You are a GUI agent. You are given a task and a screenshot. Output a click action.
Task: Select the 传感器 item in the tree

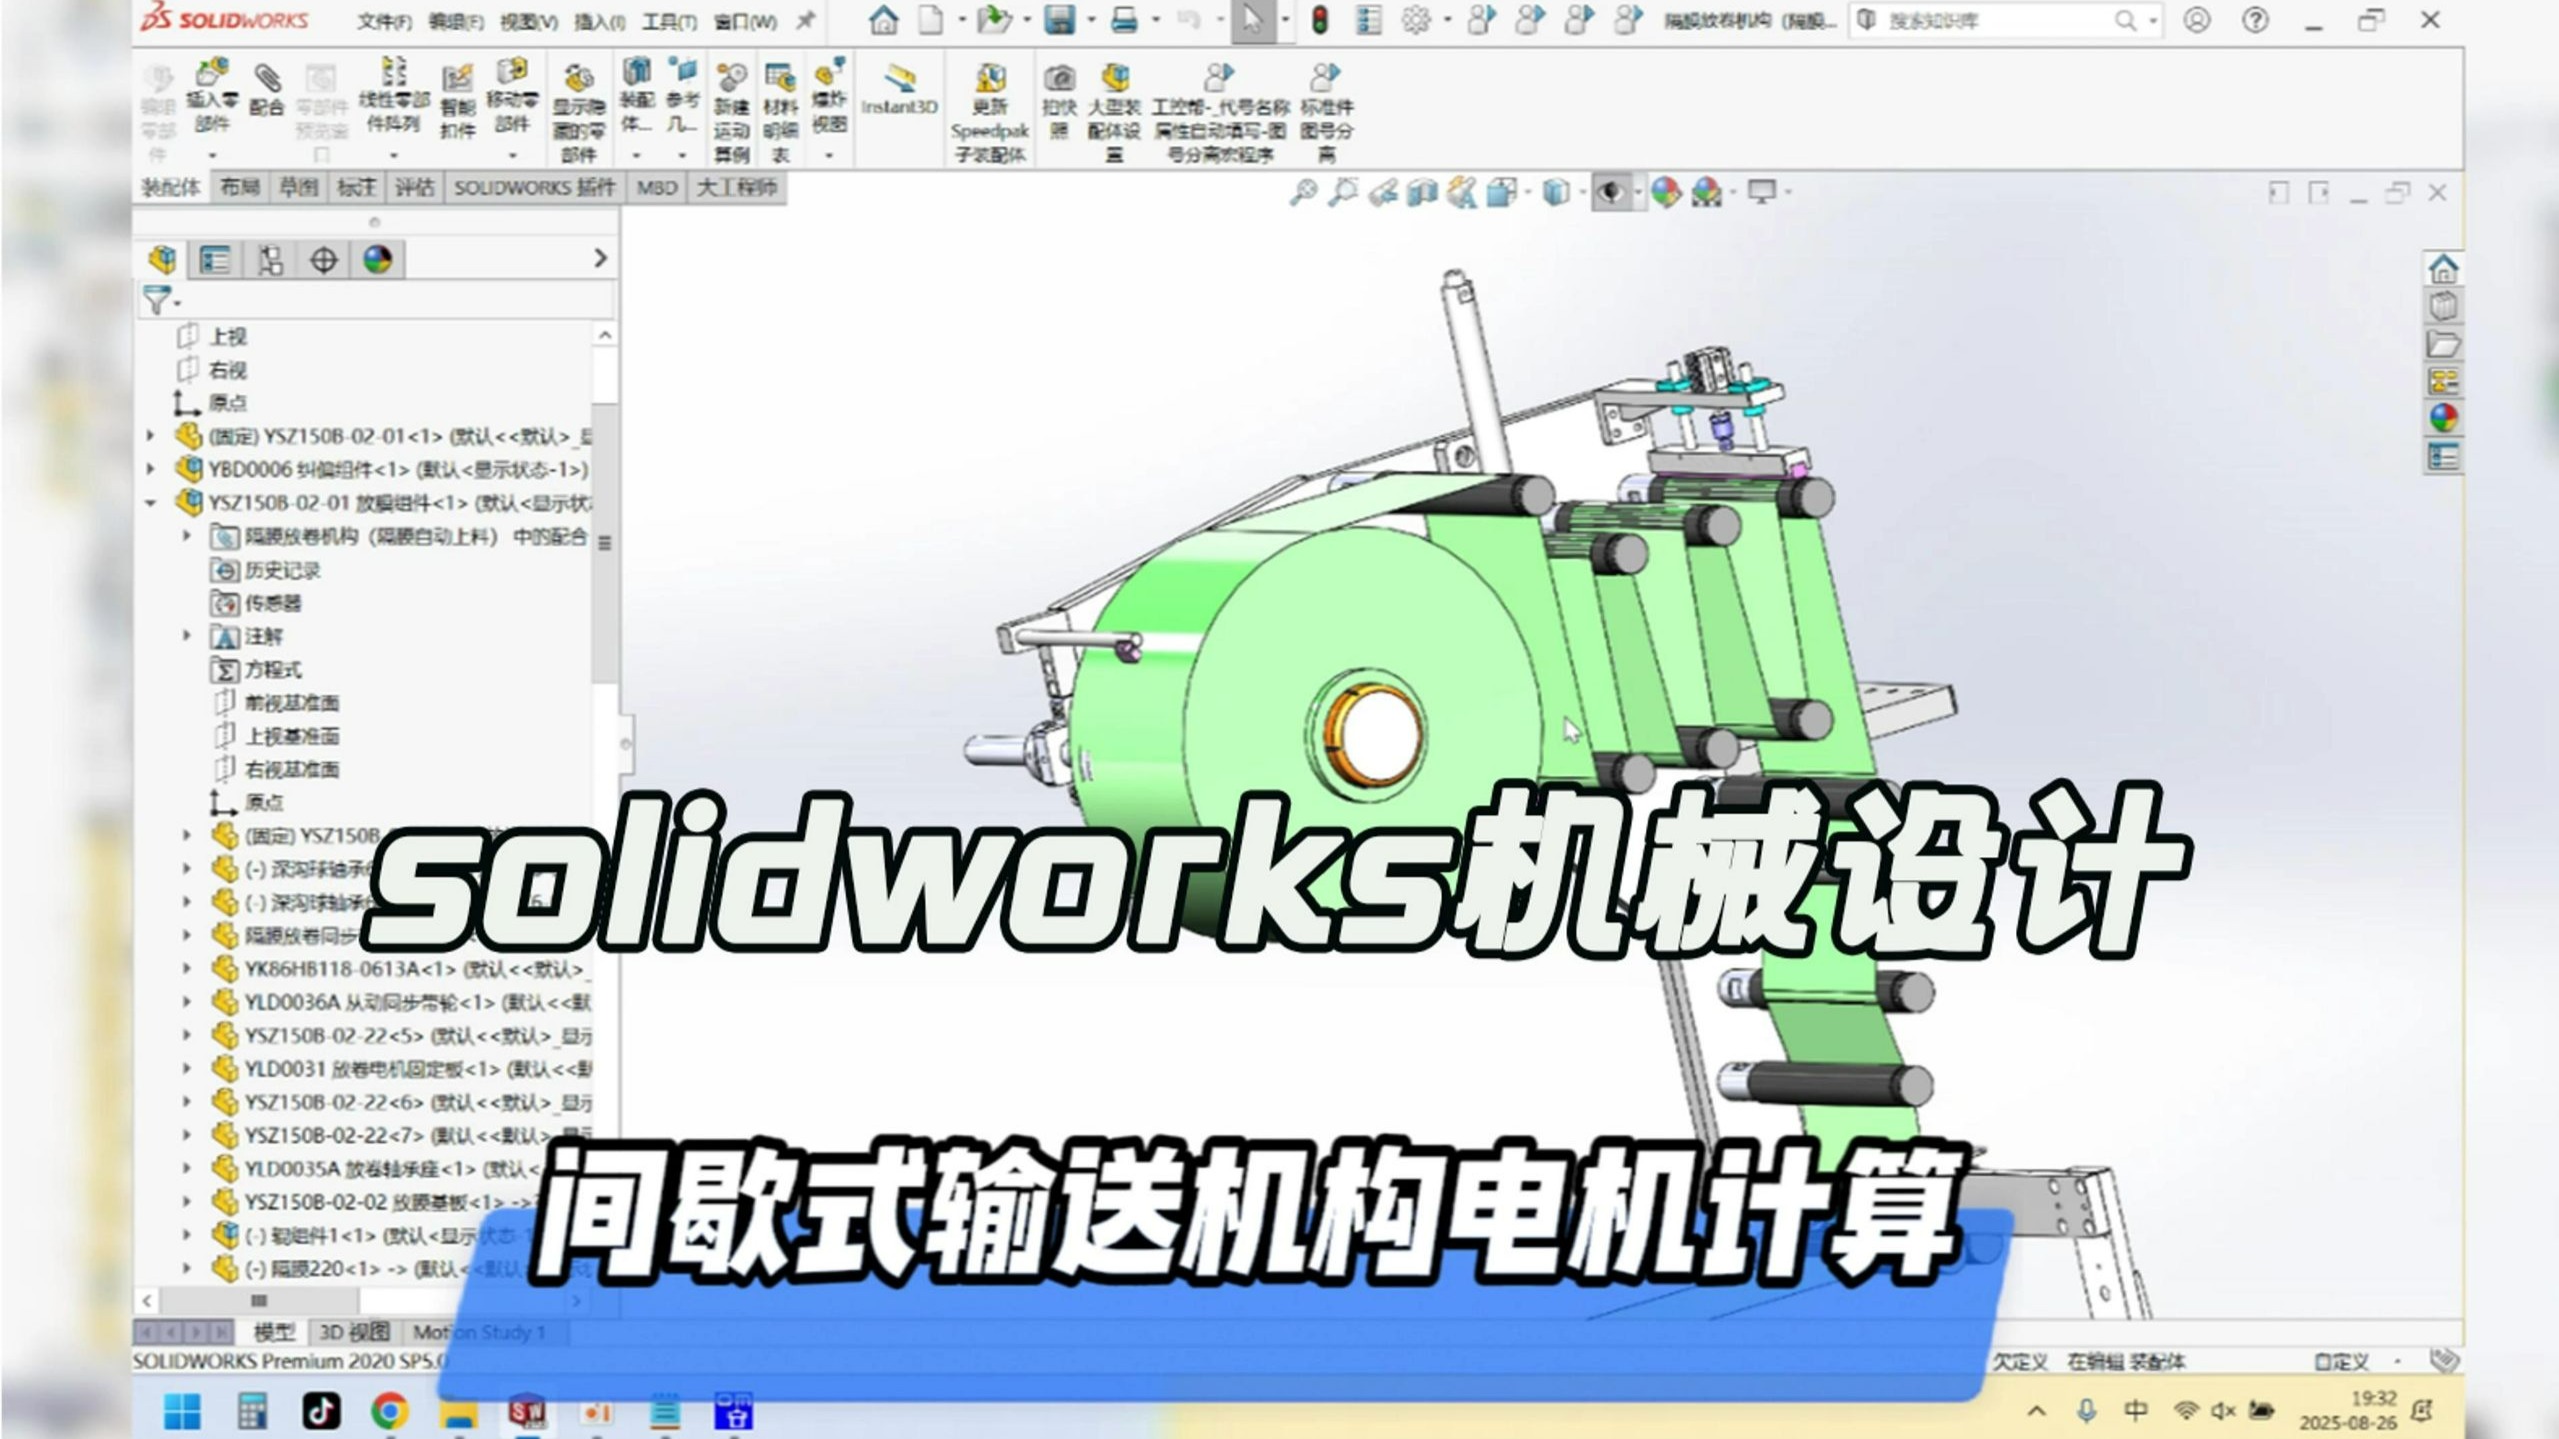pos(256,603)
